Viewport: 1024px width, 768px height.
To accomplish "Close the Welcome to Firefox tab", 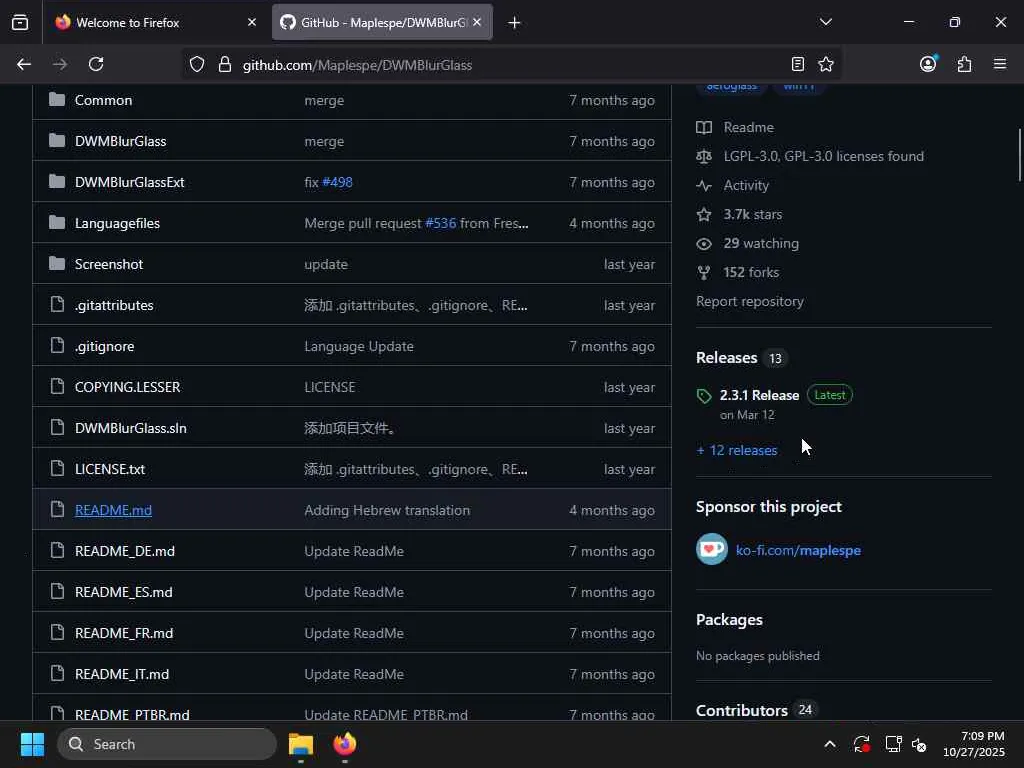I will pos(252,22).
